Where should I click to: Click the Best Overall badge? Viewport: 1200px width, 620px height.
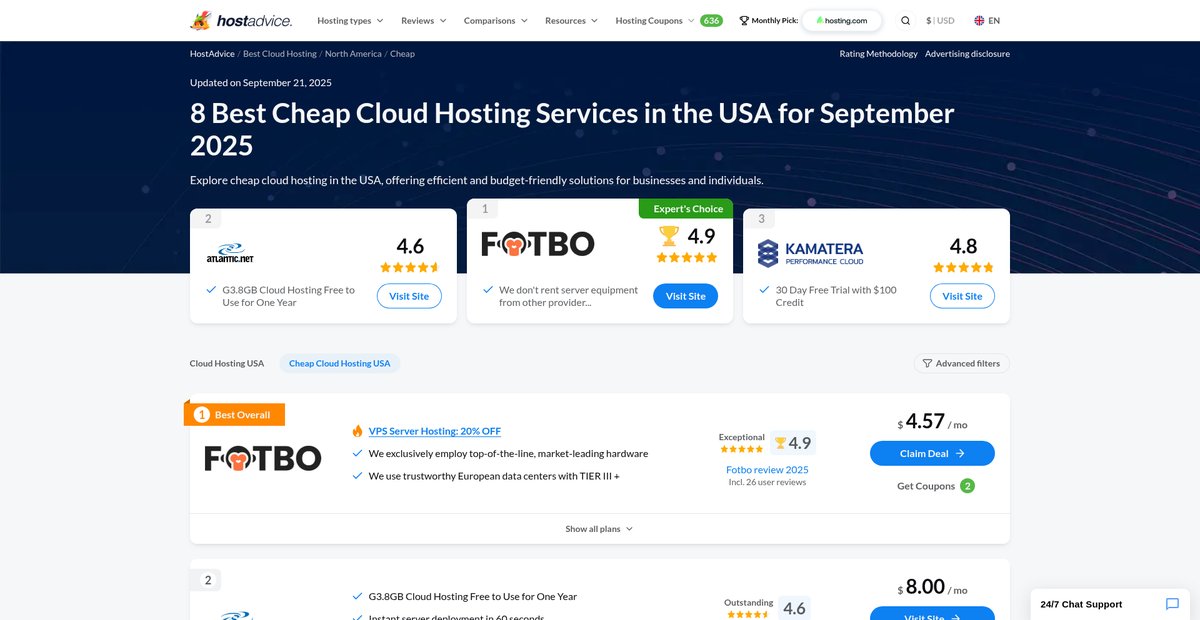point(234,414)
